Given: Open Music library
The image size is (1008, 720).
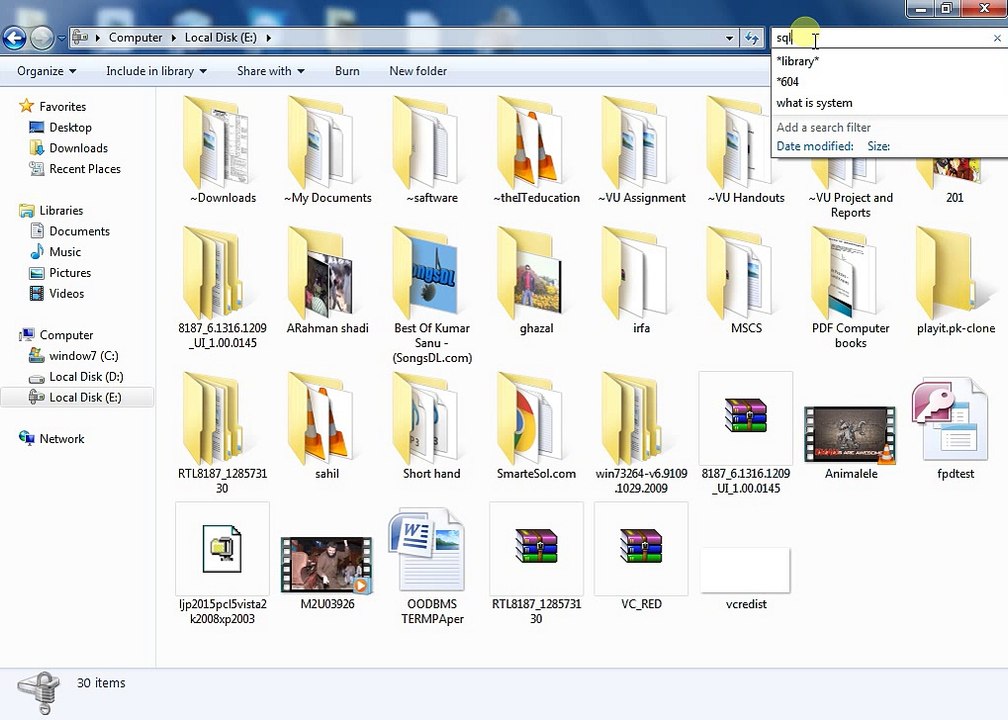Looking at the screenshot, I should 55,251.
